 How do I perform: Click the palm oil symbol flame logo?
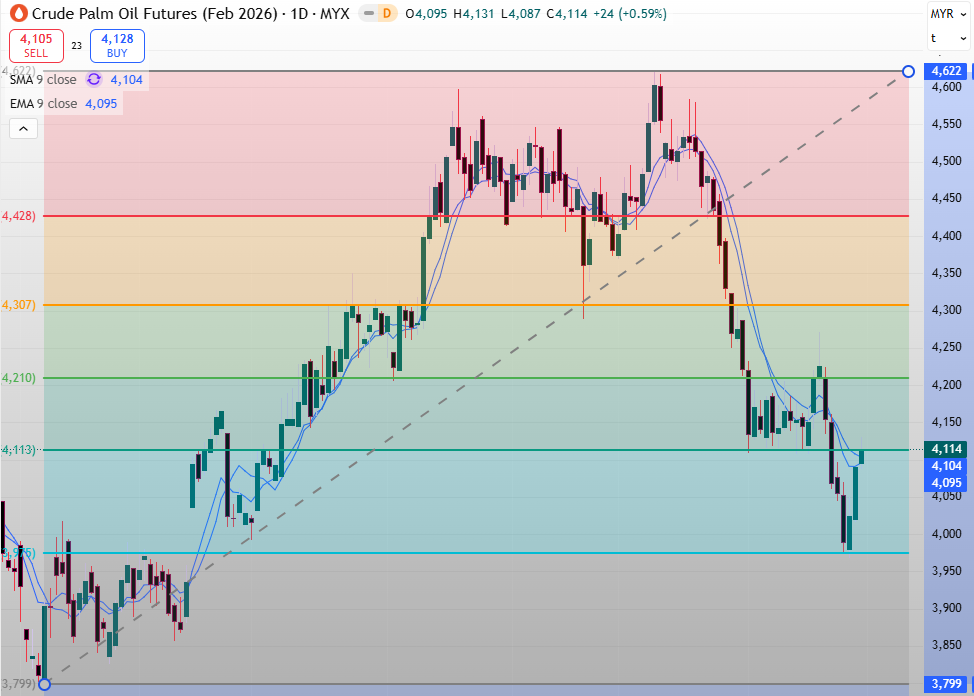17,14
